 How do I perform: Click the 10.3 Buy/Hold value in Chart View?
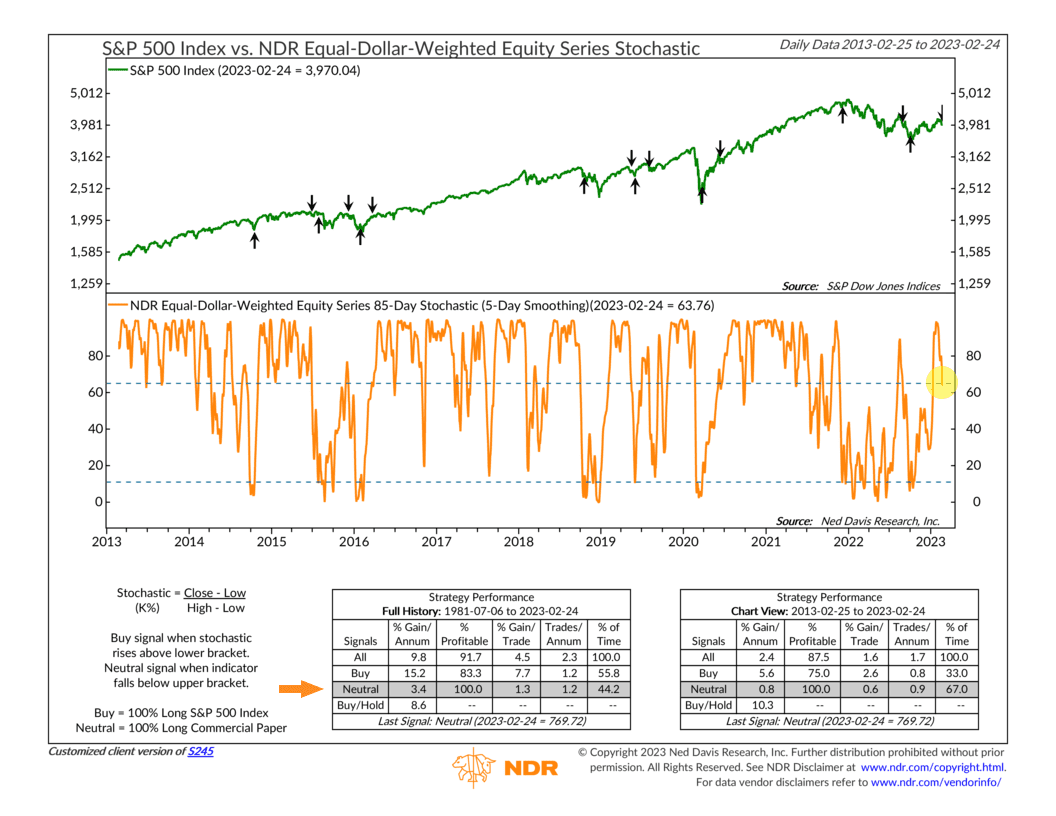pos(764,706)
